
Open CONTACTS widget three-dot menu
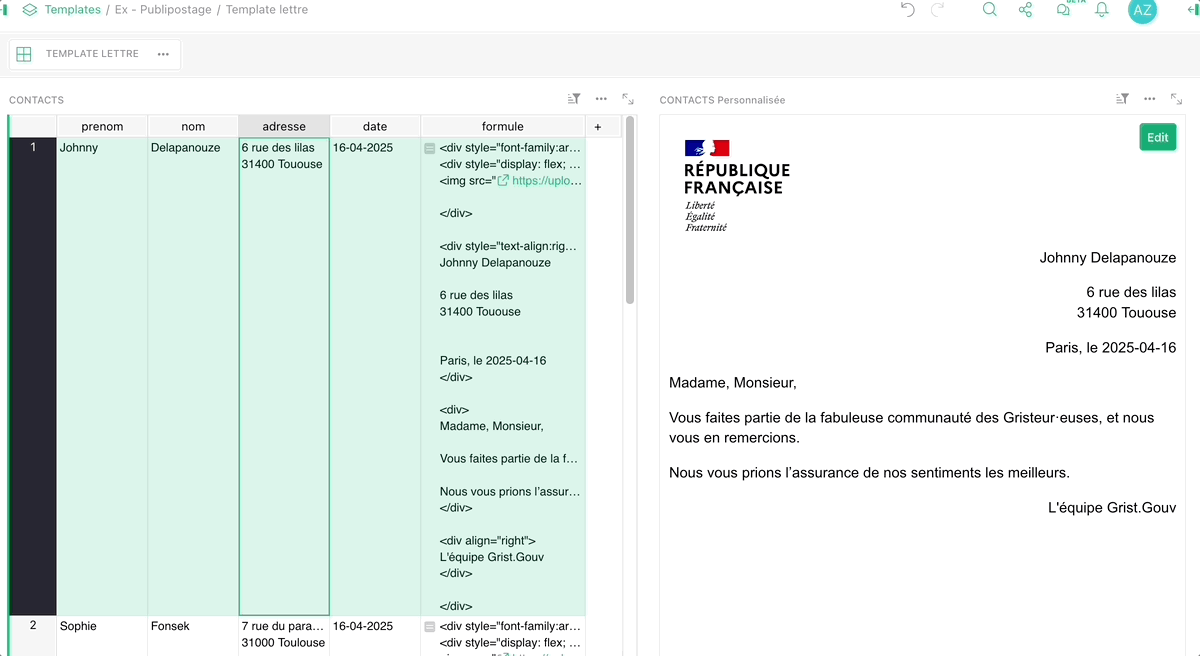coord(601,99)
